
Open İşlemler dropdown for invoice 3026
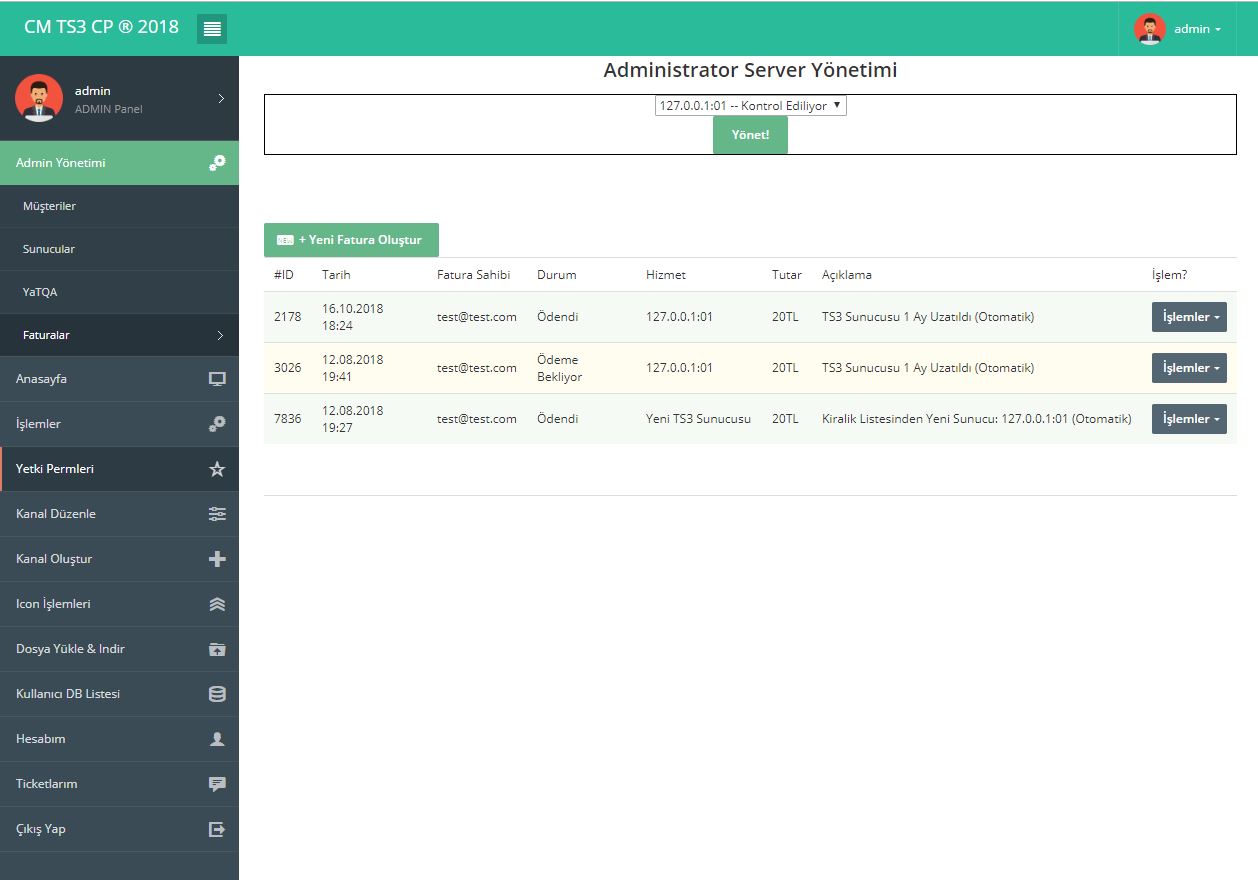pos(1189,368)
